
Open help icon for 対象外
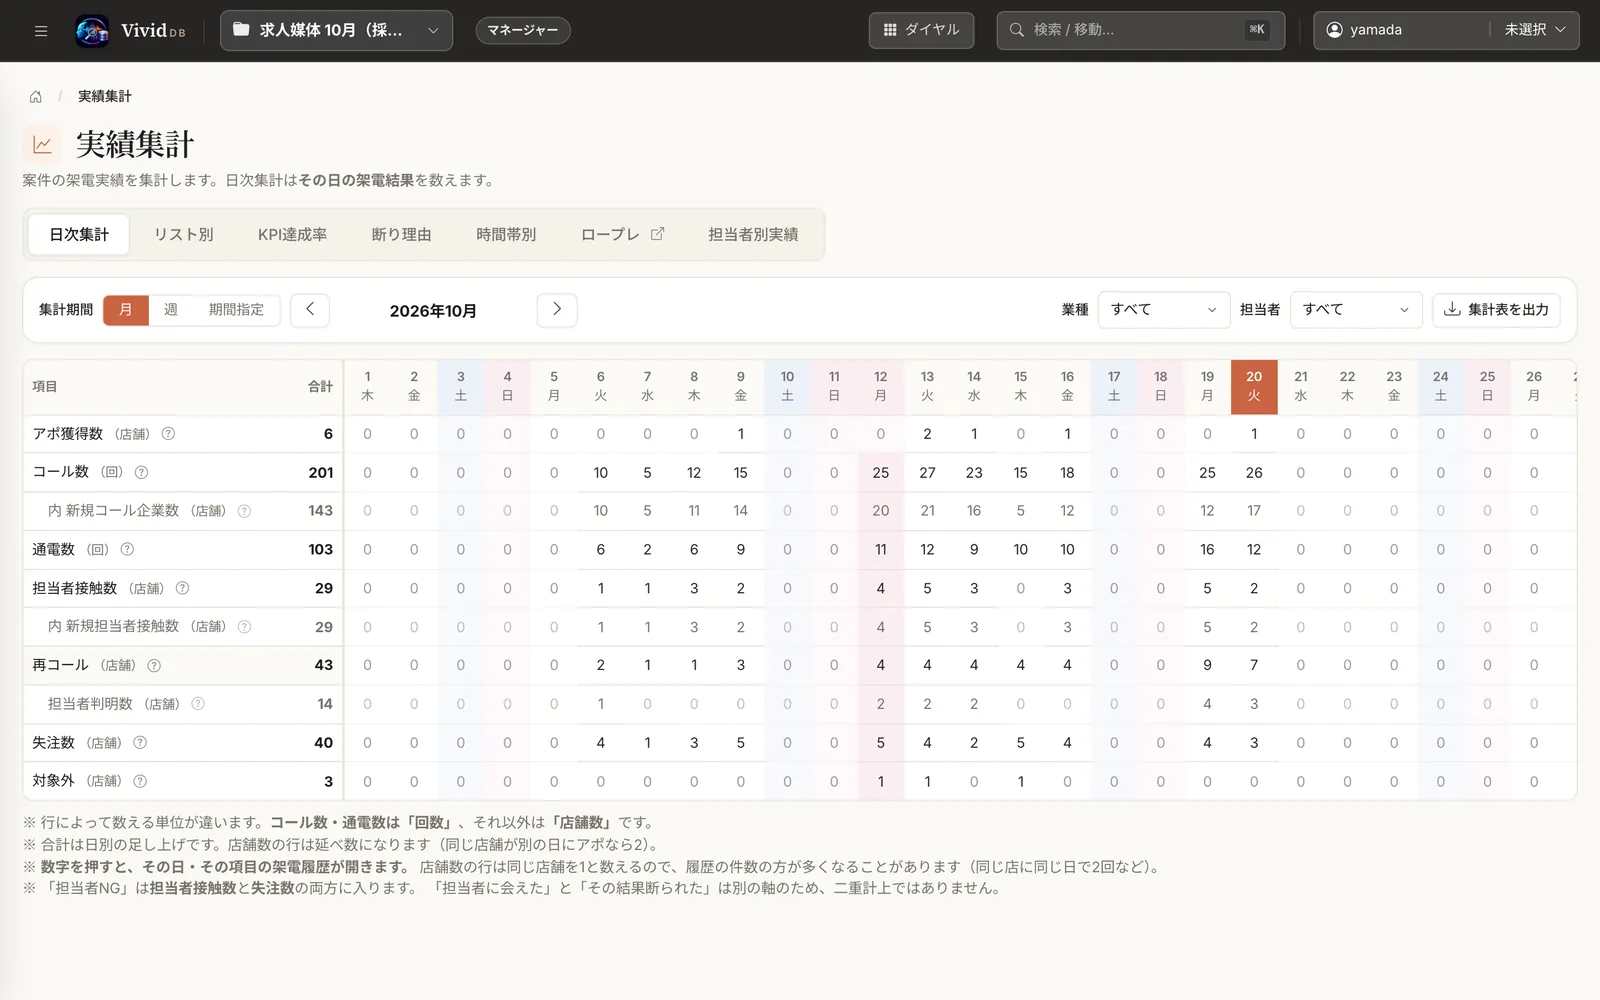(x=140, y=781)
